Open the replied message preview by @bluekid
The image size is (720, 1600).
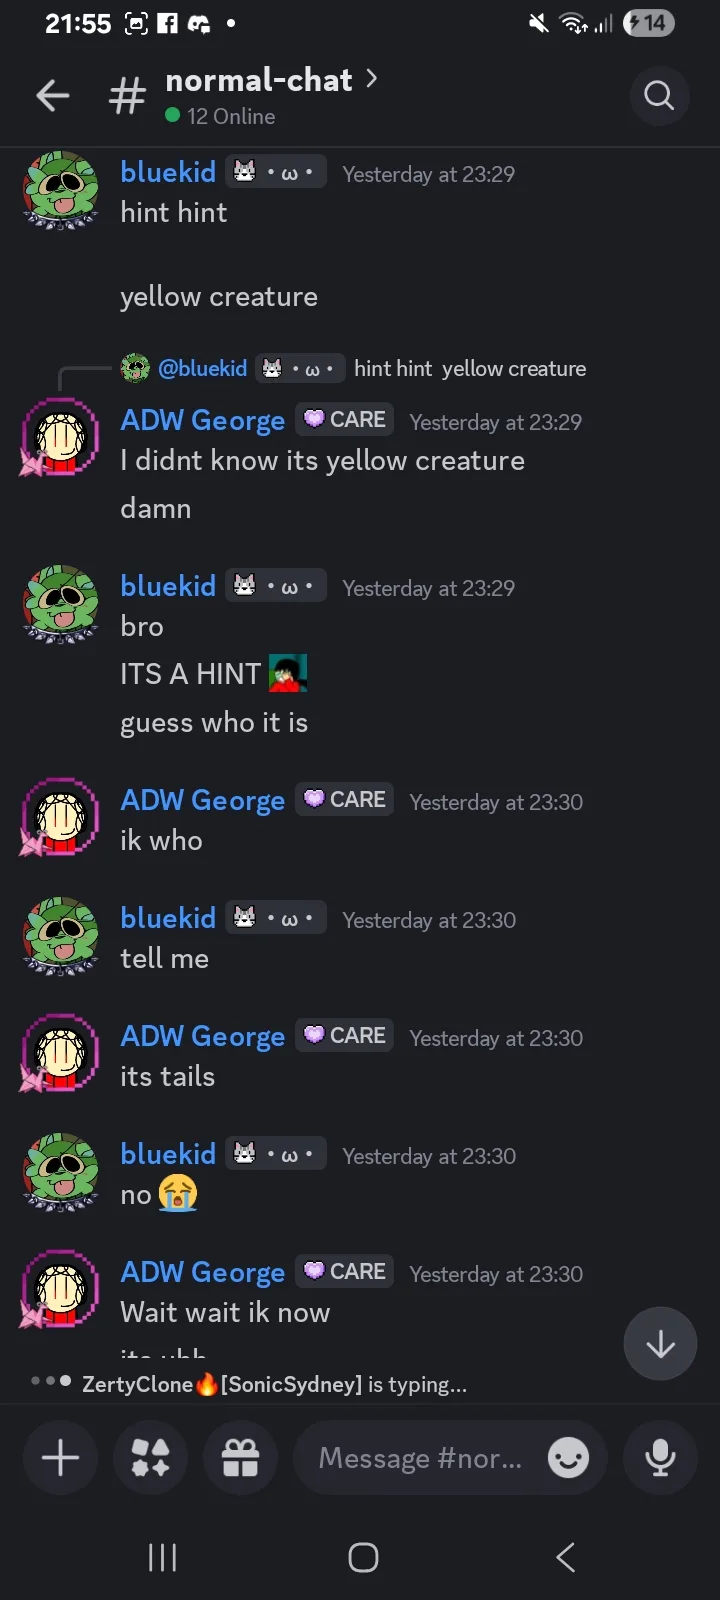coord(352,368)
